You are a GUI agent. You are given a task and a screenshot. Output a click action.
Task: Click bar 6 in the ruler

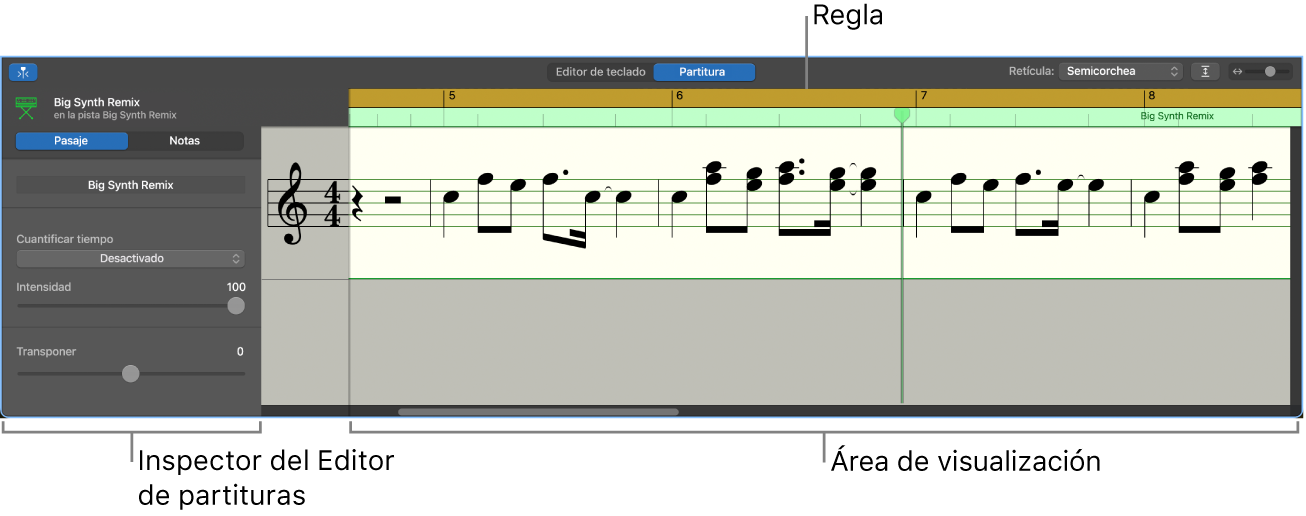679,97
